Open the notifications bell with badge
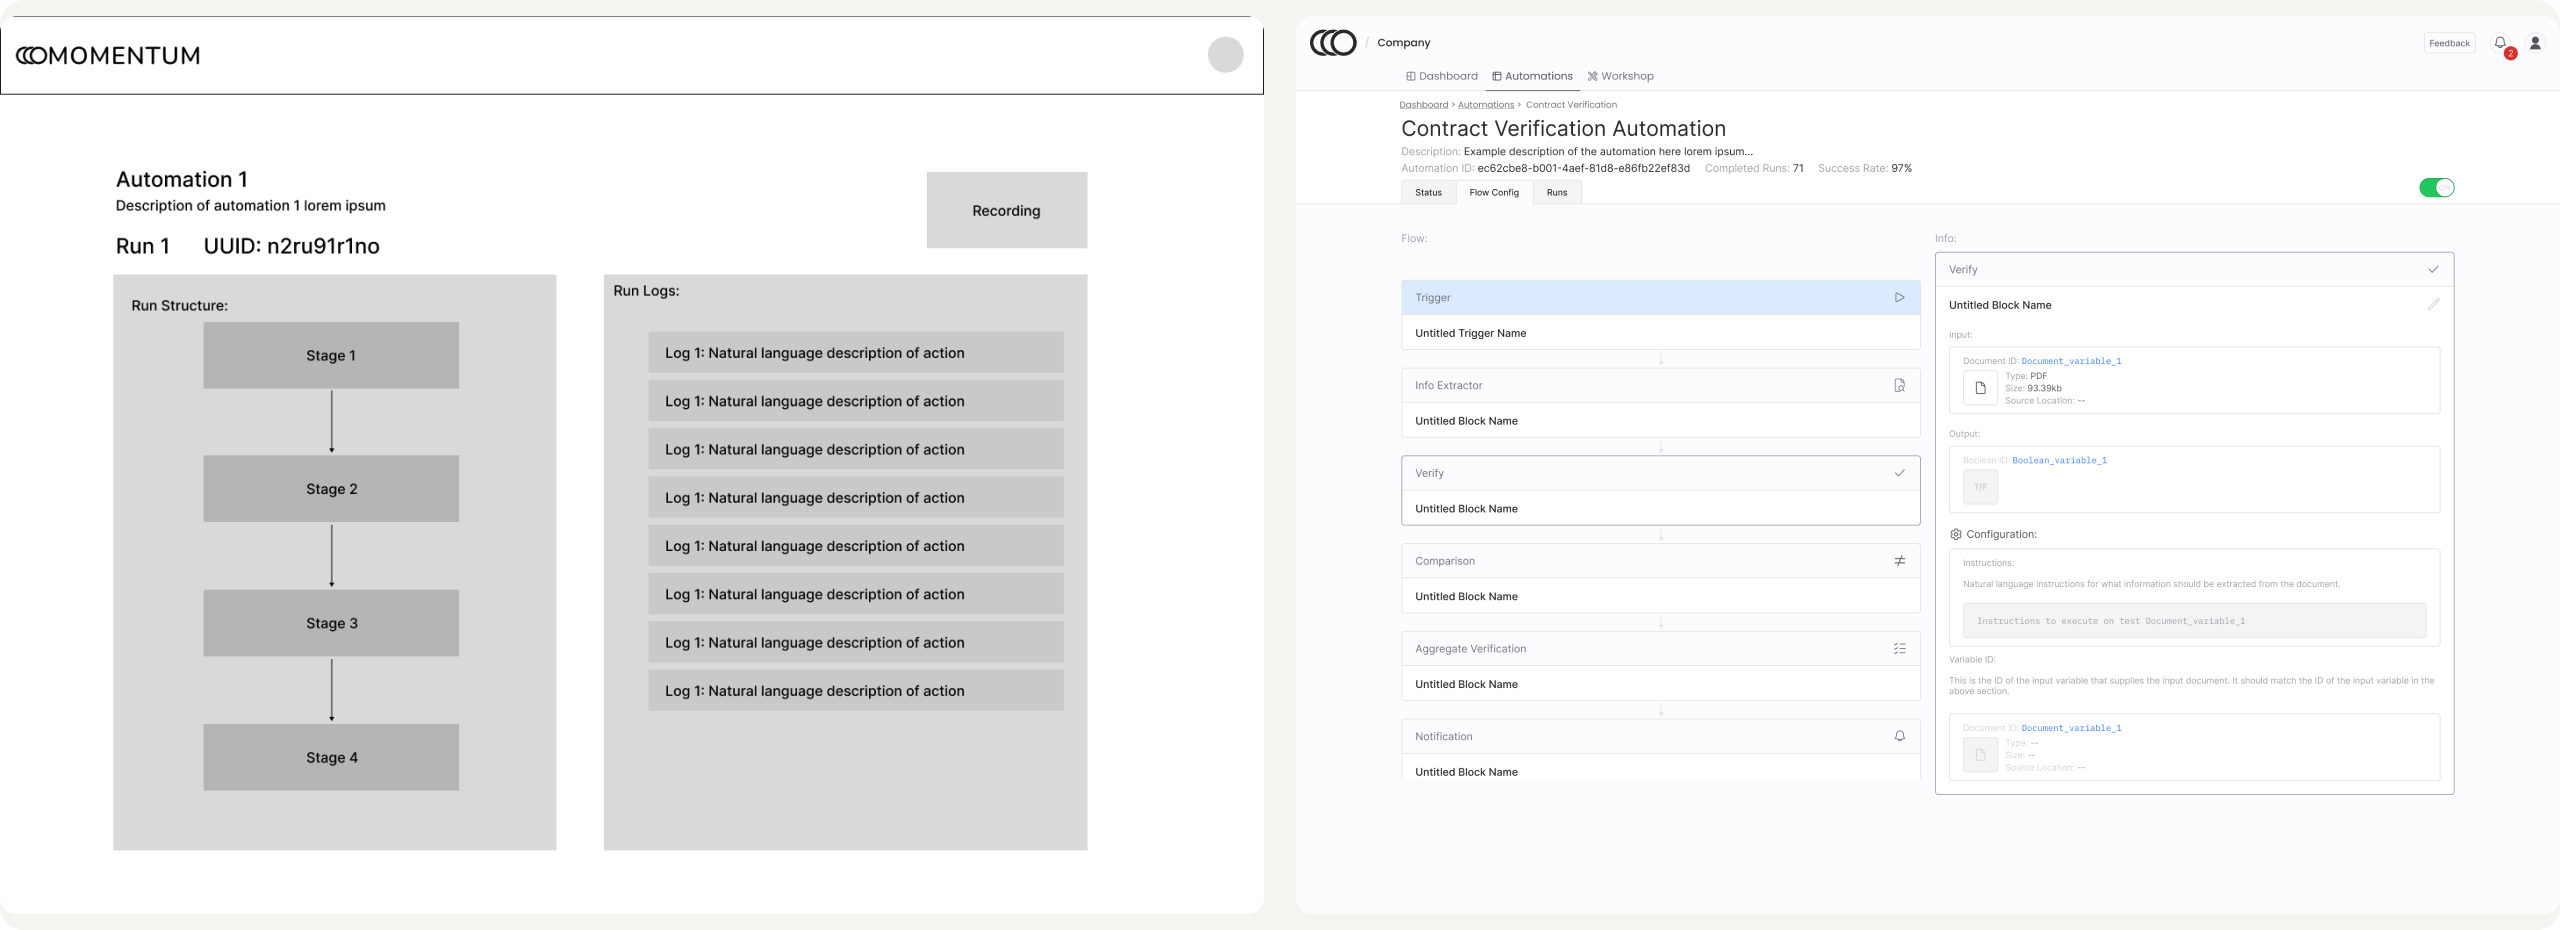The width and height of the screenshot is (2560, 930). tap(2500, 43)
